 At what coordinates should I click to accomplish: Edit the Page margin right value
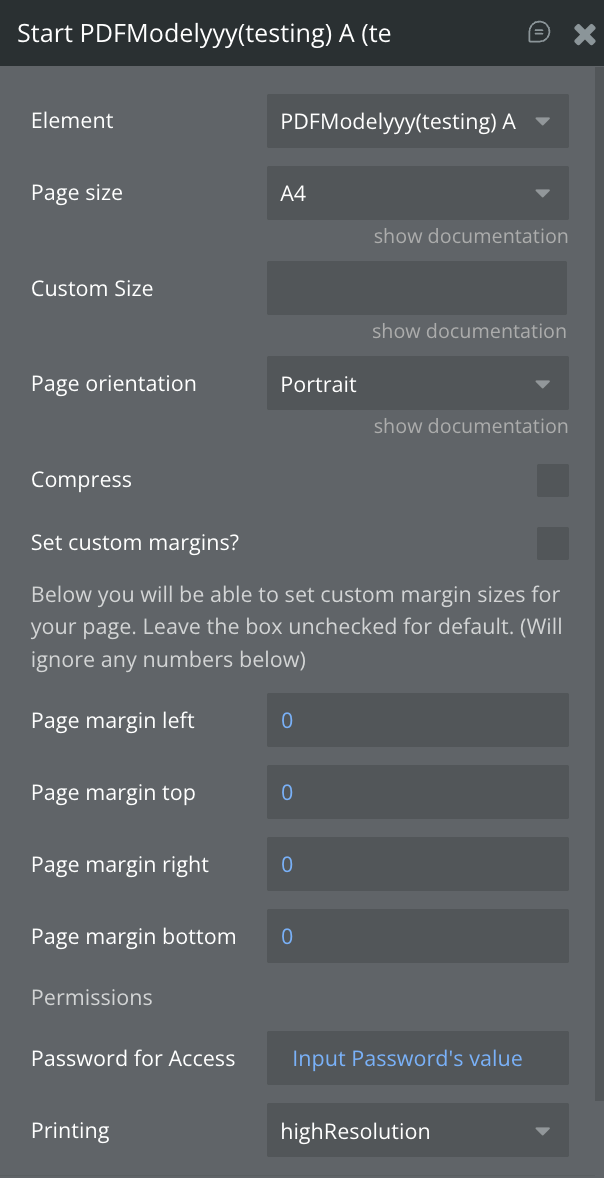(417, 864)
